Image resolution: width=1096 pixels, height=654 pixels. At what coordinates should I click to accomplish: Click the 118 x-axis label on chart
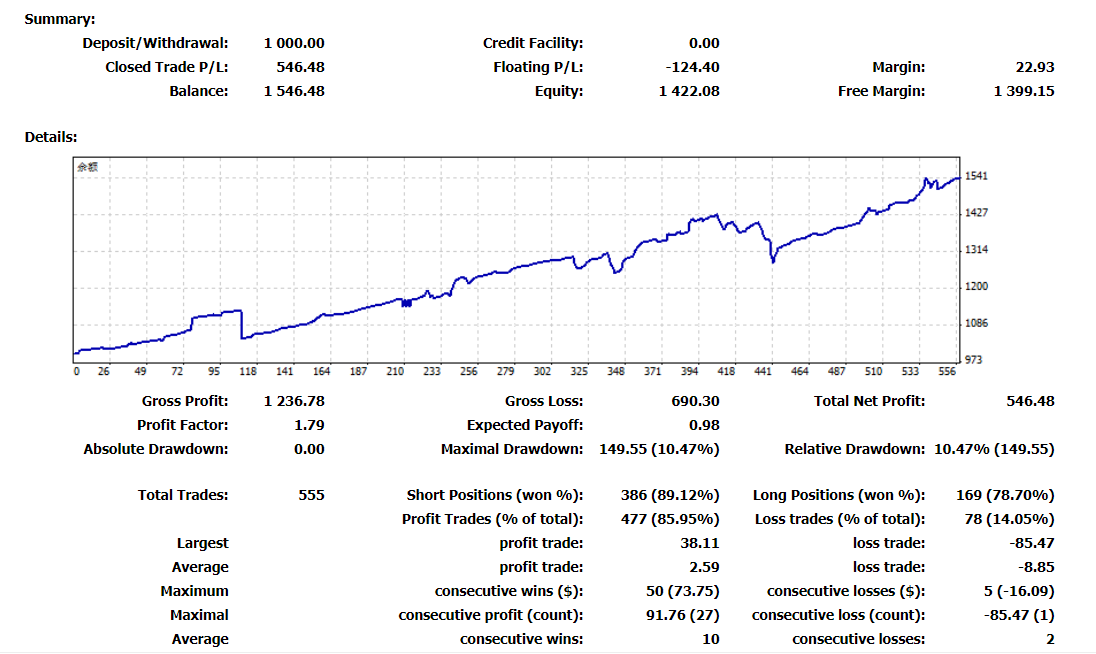point(248,372)
